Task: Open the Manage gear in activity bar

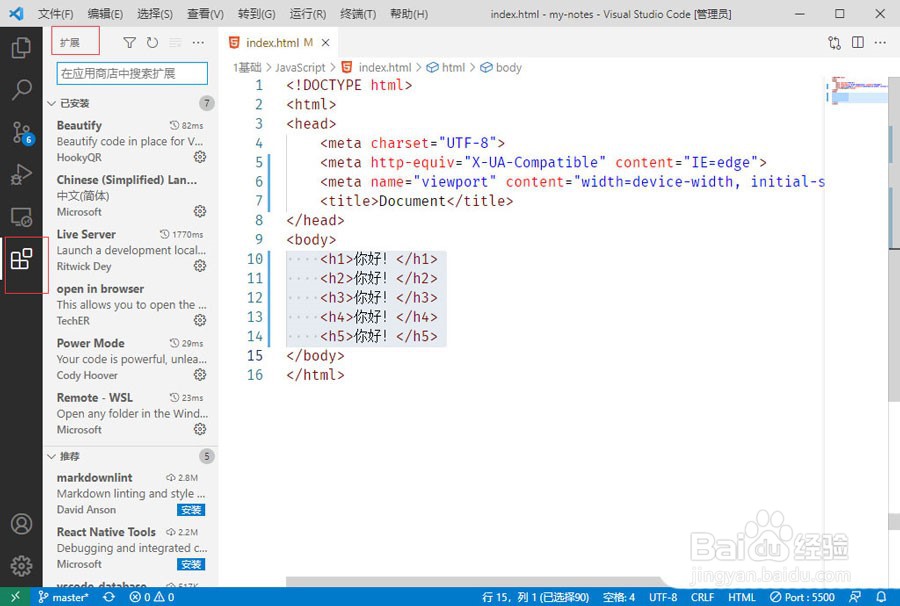Action: coord(21,566)
